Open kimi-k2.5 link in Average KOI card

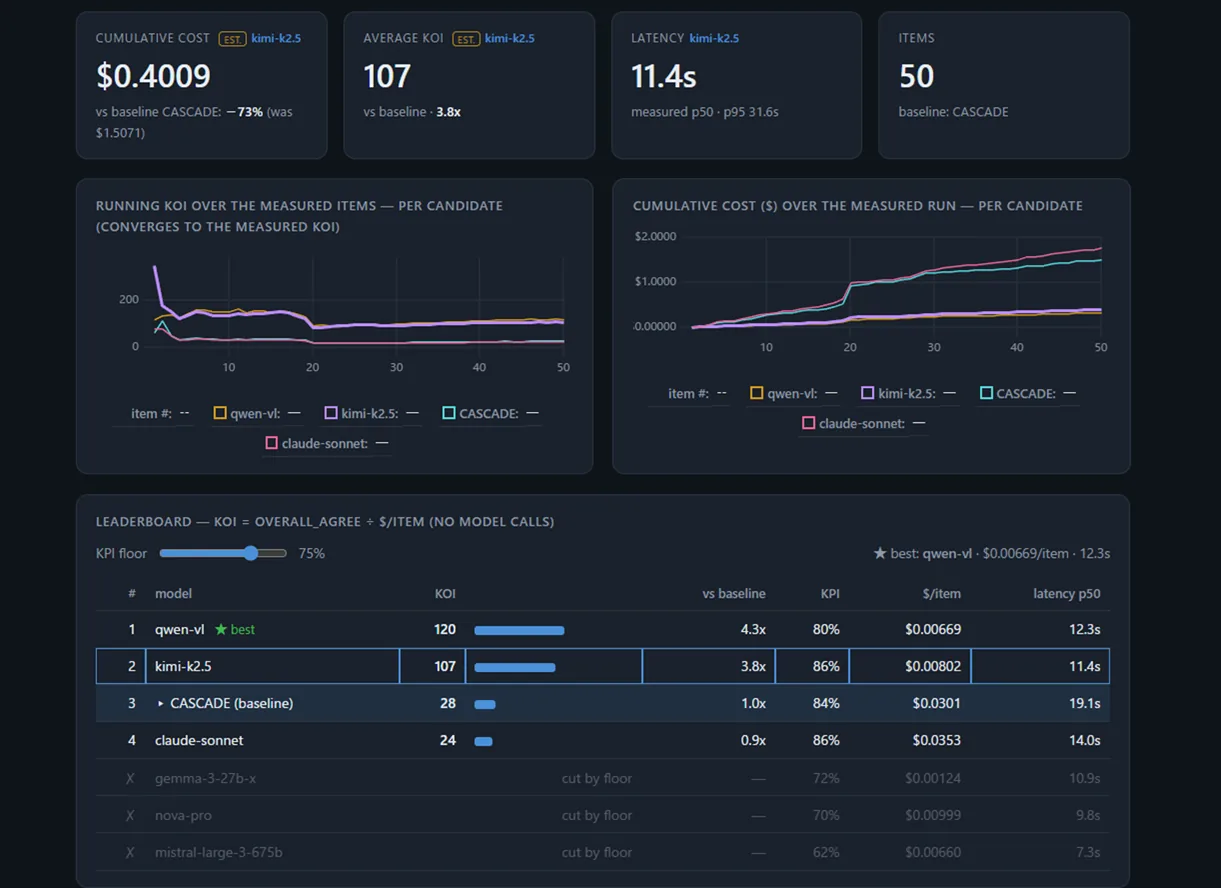509,38
